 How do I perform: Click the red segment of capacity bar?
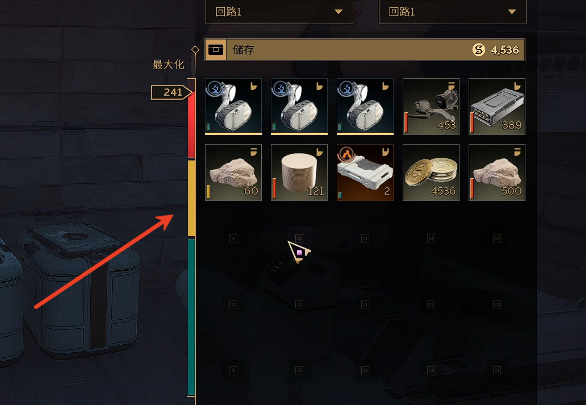(191, 125)
